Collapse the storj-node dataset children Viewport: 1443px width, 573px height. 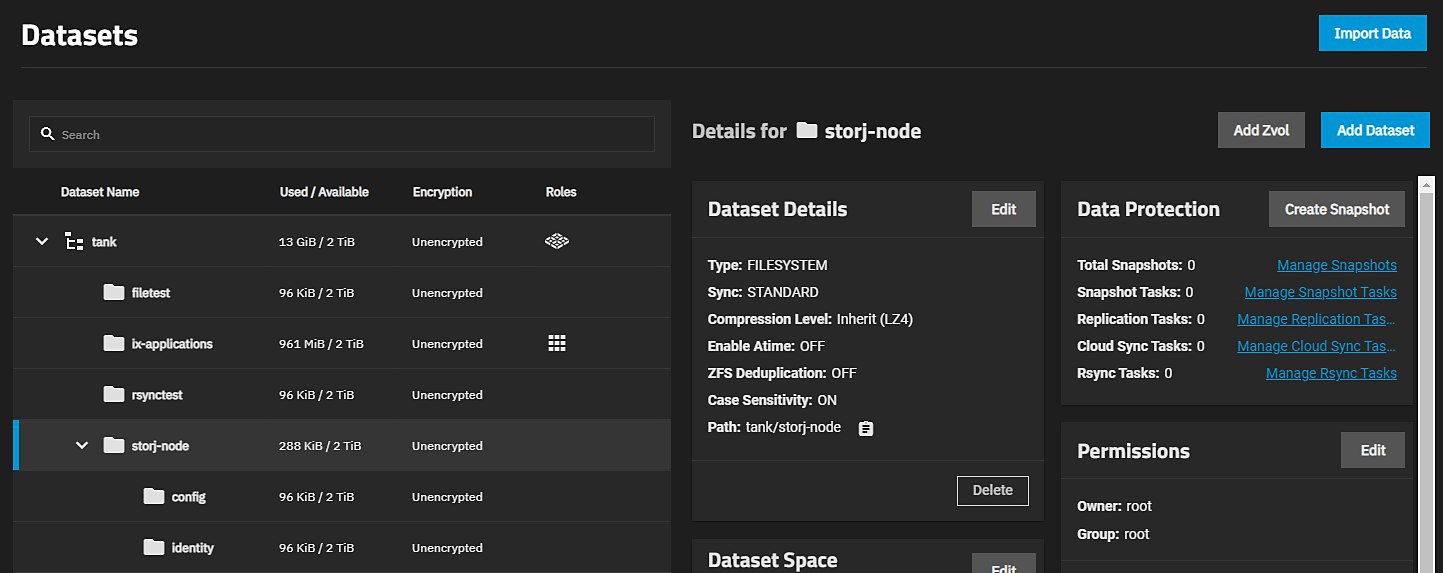(x=82, y=445)
